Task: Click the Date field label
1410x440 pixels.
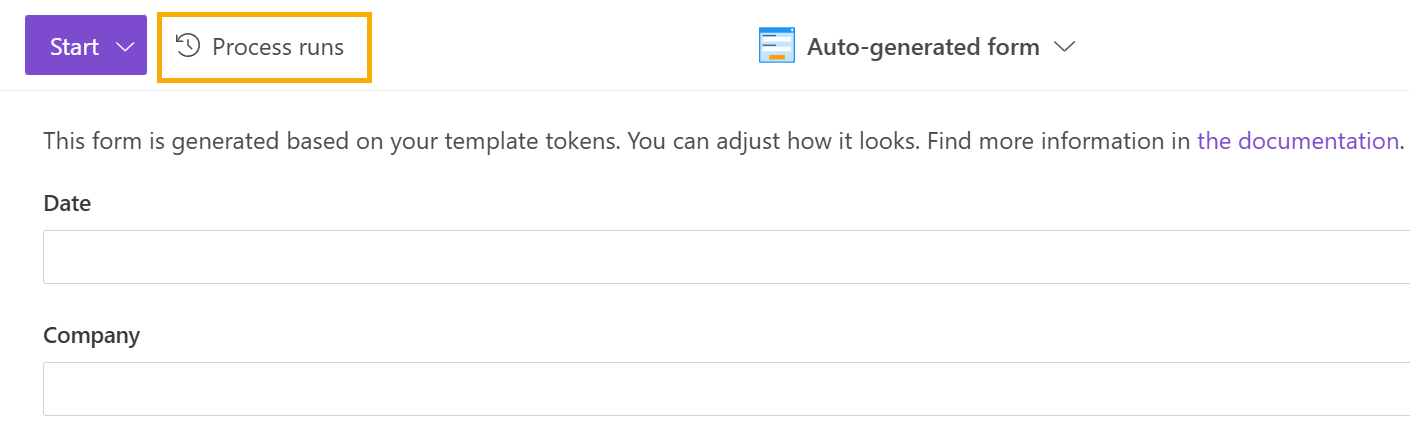Action: pyautogui.click(x=67, y=203)
